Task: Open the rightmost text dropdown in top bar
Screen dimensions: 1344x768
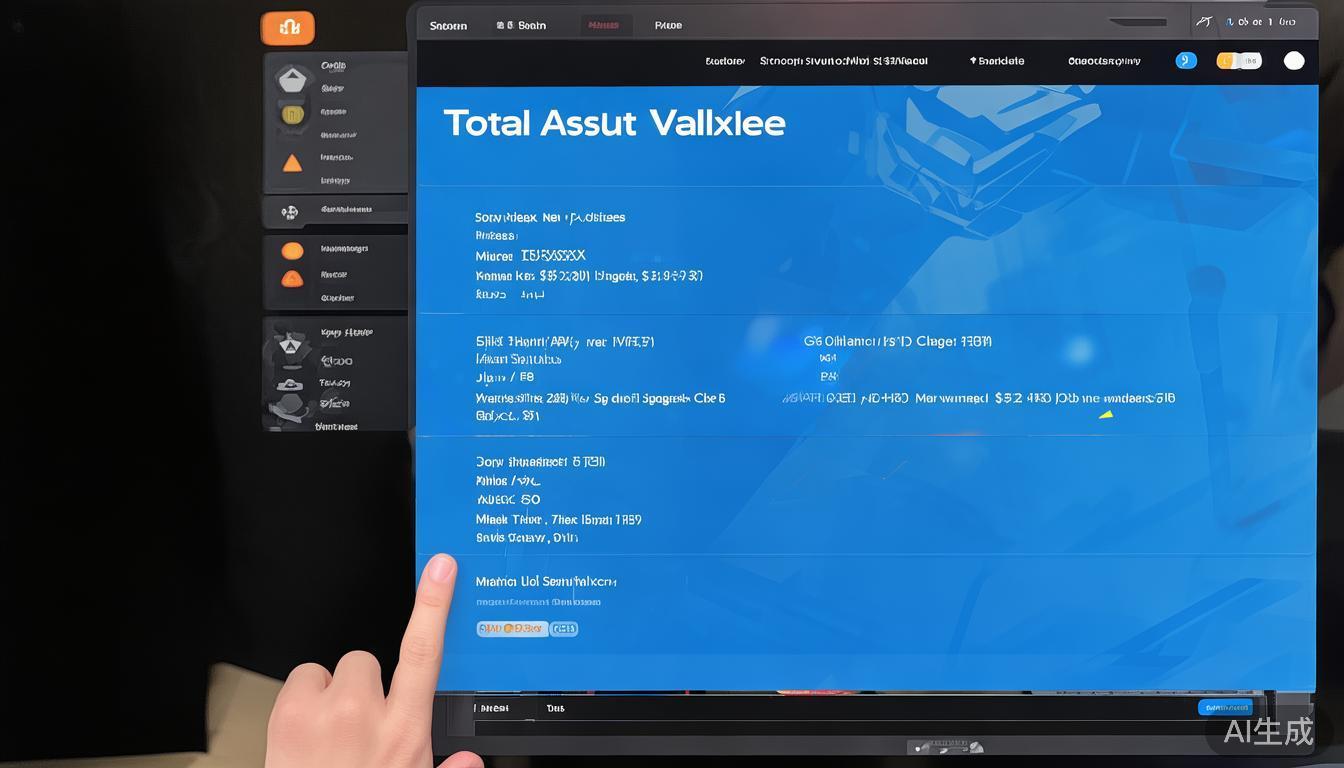Action: point(1103,61)
